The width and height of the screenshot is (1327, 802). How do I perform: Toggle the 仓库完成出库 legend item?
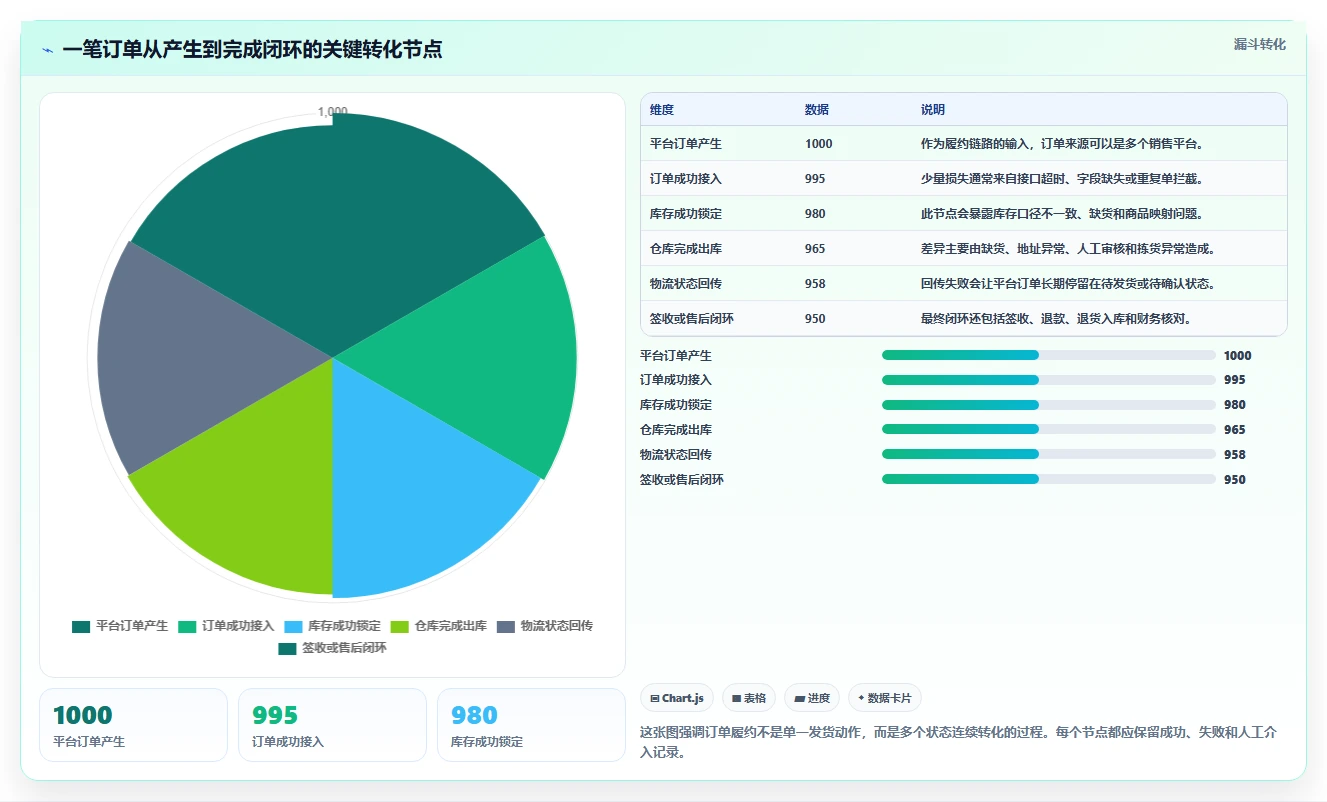pyautogui.click(x=438, y=626)
